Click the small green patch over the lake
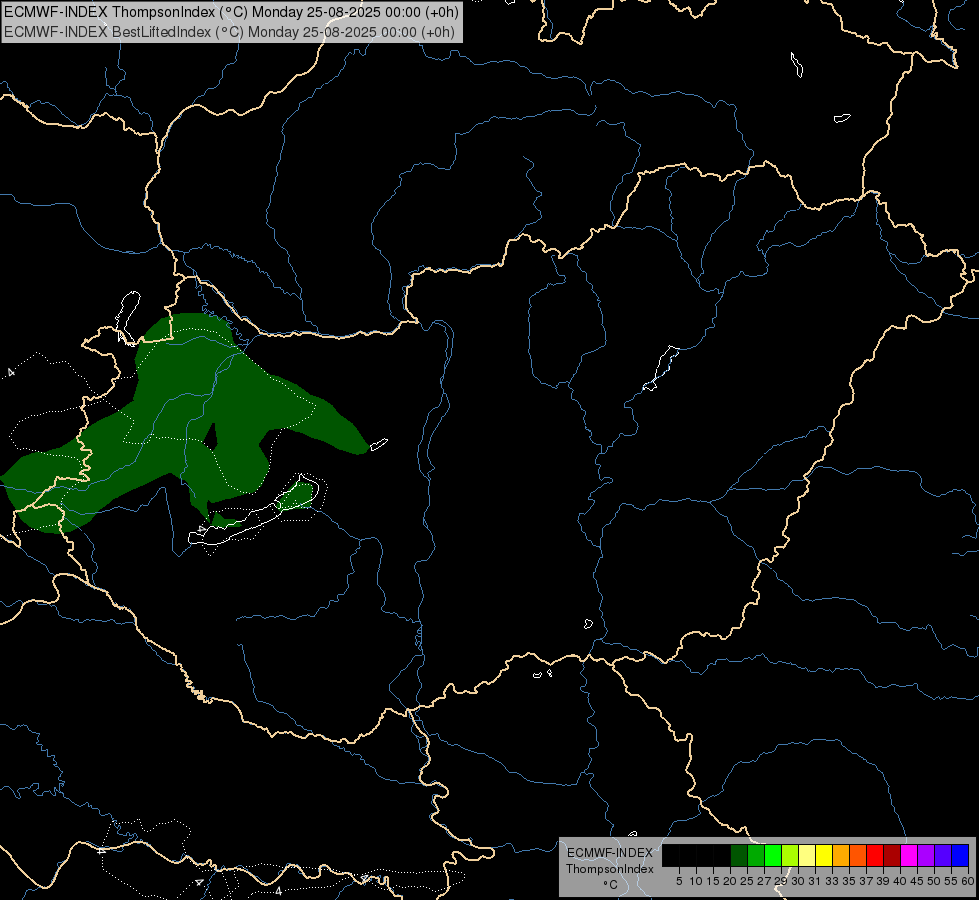Screen dimensions: 979x900 [295, 497]
